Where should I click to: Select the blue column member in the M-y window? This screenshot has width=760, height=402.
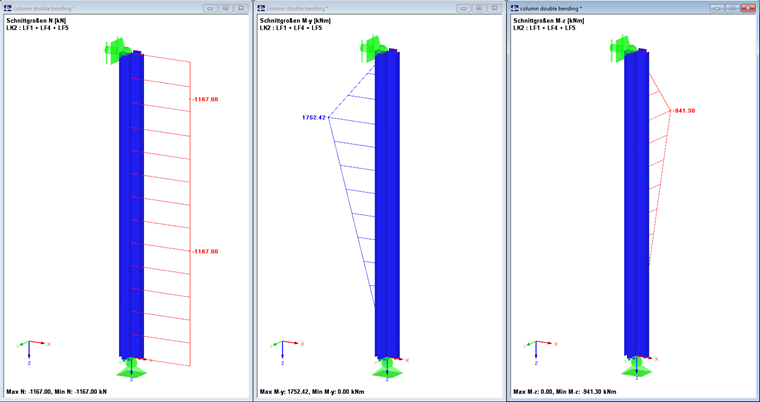click(x=387, y=204)
